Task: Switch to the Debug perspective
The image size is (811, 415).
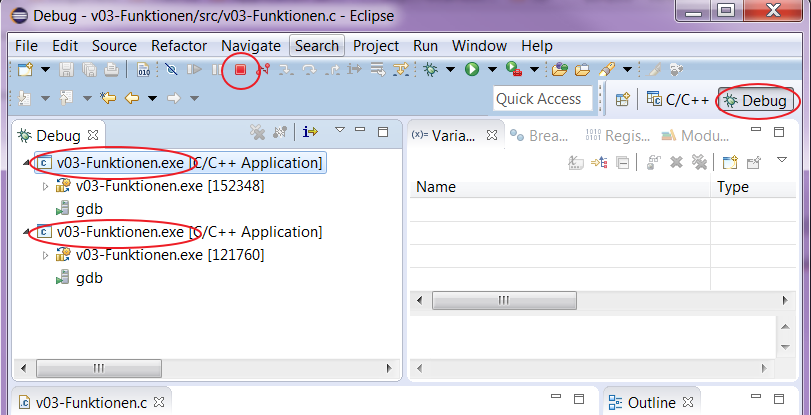Action: (x=756, y=100)
